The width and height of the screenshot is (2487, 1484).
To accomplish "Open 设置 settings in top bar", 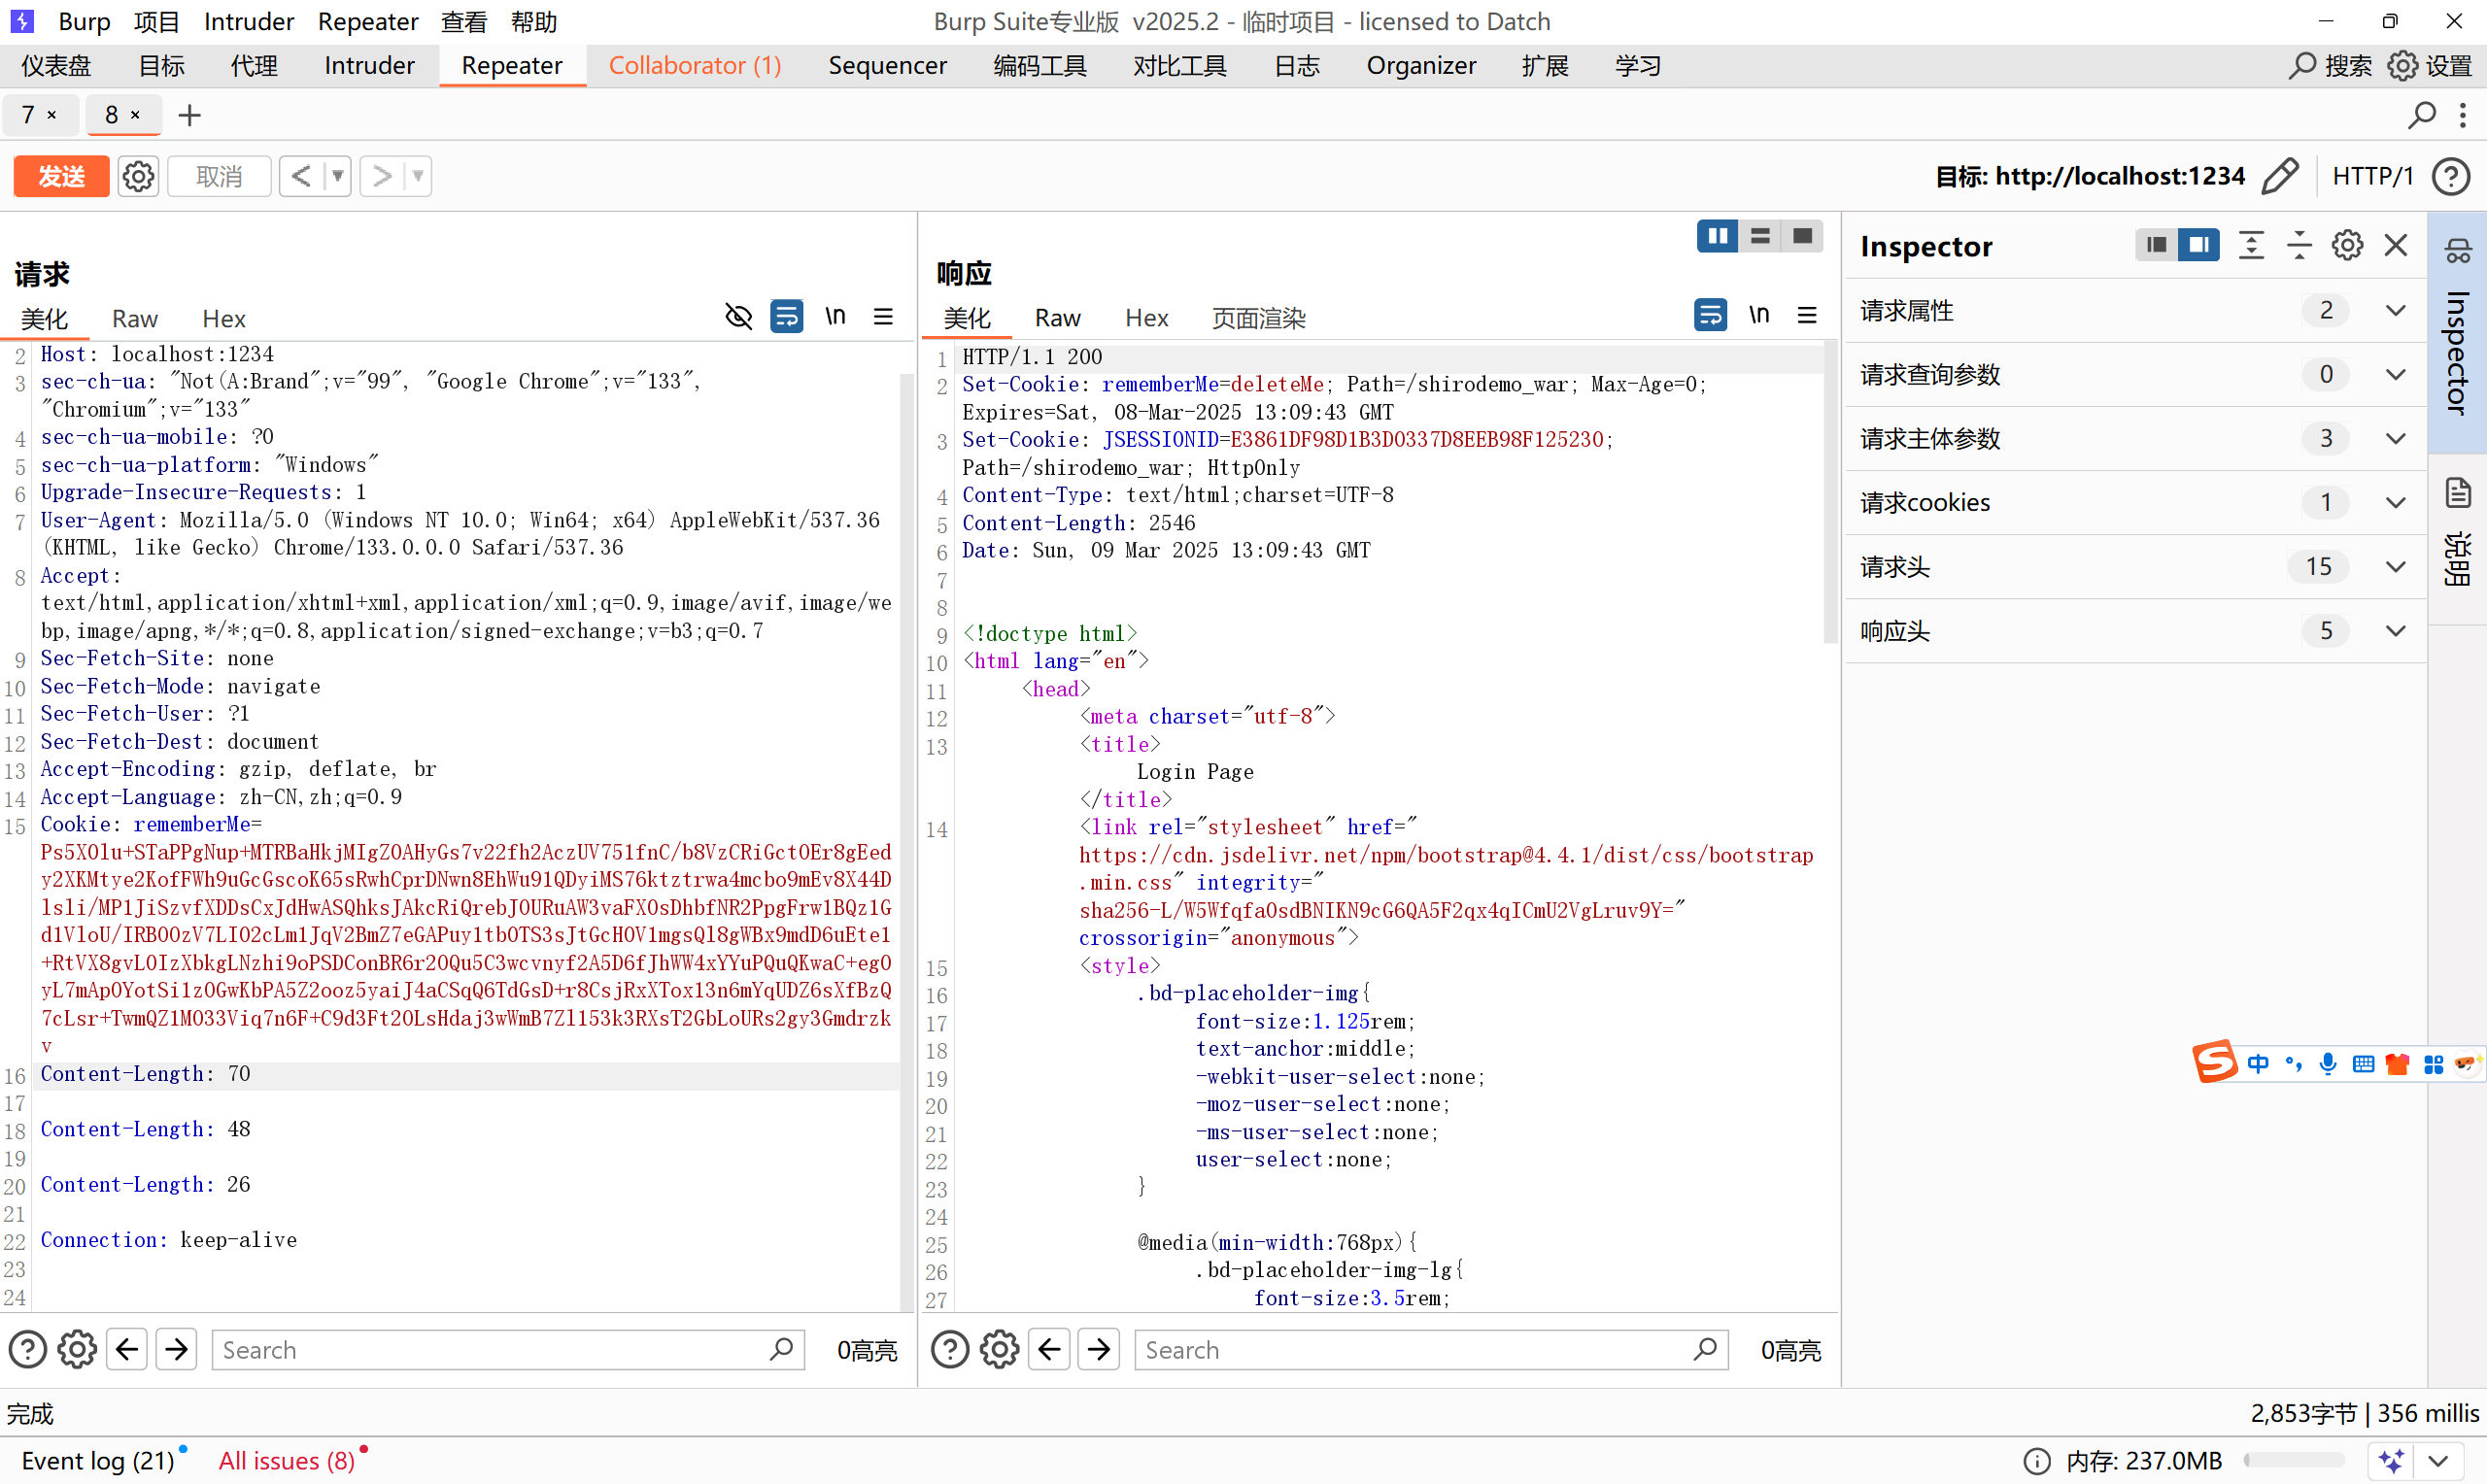I will point(2430,66).
